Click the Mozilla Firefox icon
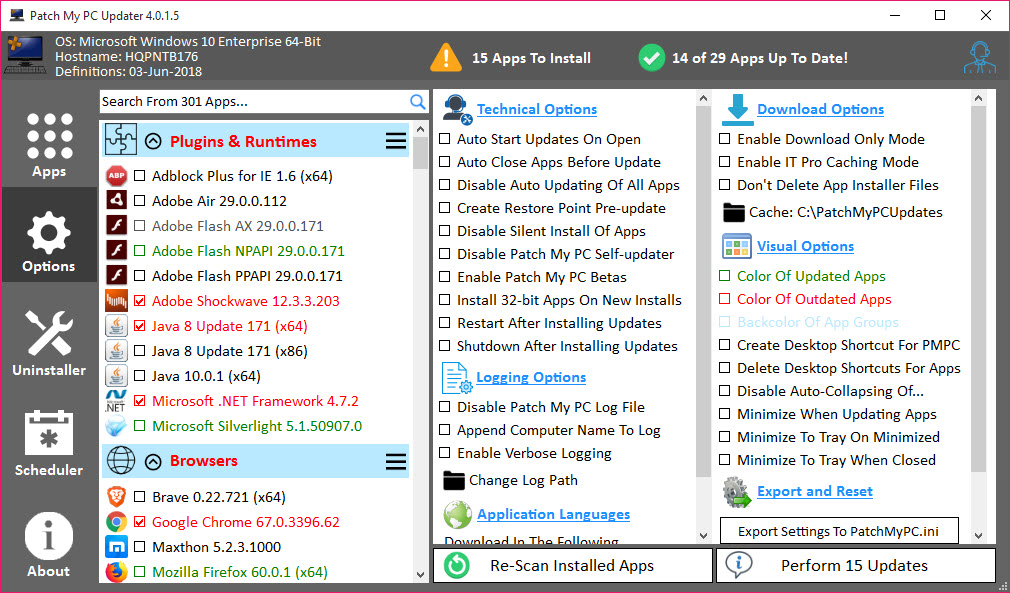The height and width of the screenshot is (593, 1010). pyautogui.click(x=117, y=572)
